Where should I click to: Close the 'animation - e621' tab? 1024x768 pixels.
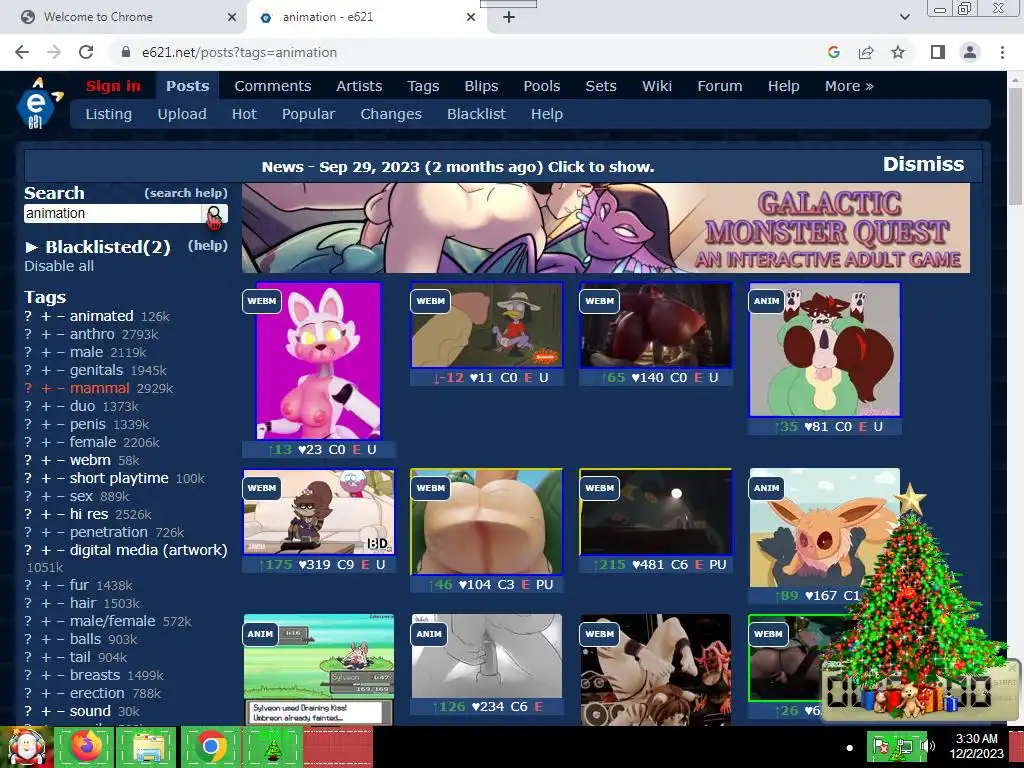point(471,17)
